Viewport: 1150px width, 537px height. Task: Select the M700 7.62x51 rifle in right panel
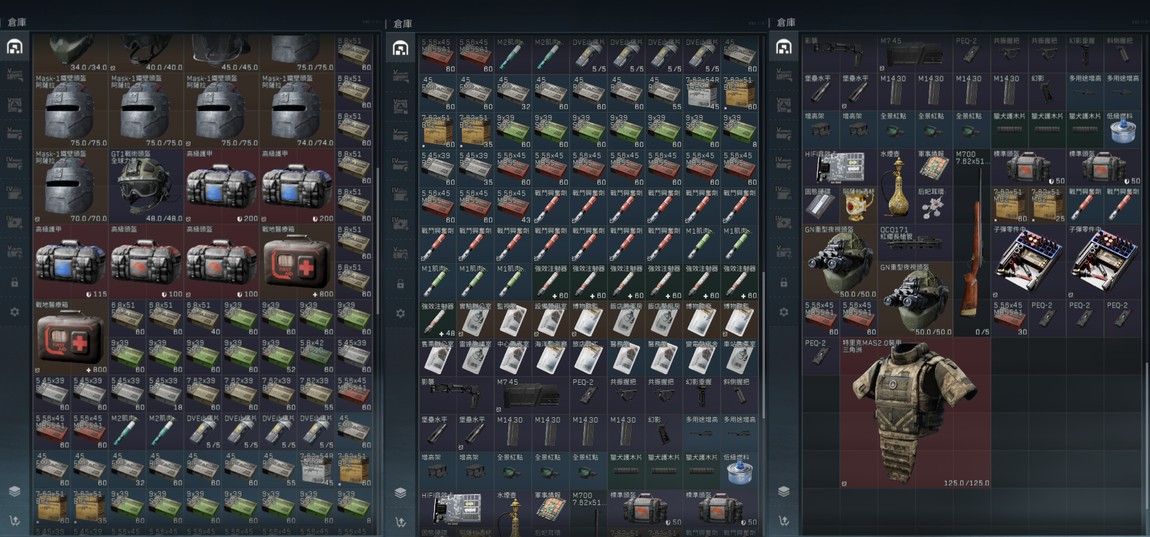coord(972,243)
